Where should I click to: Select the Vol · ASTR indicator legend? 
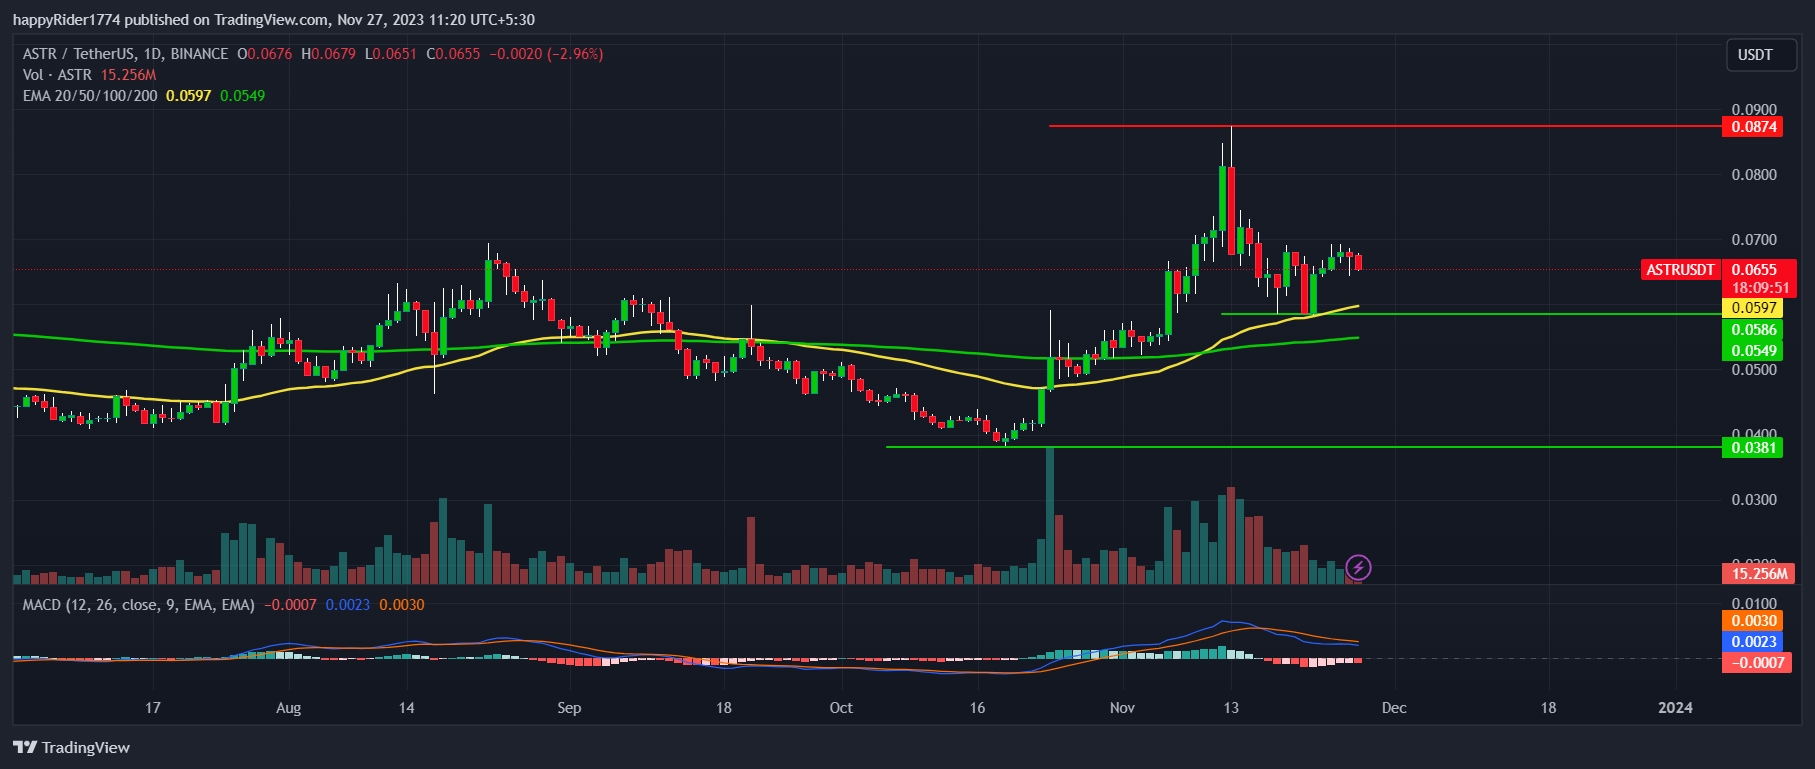pos(57,75)
